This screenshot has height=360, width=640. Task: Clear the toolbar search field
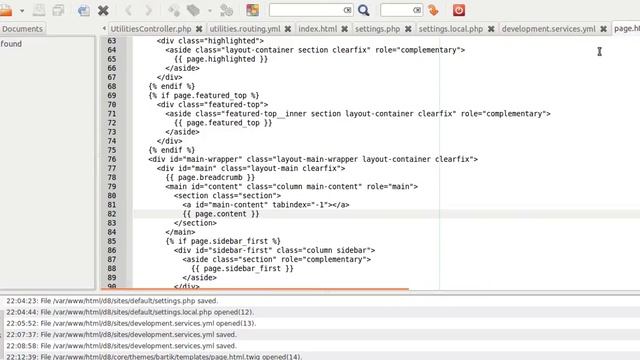click(347, 10)
